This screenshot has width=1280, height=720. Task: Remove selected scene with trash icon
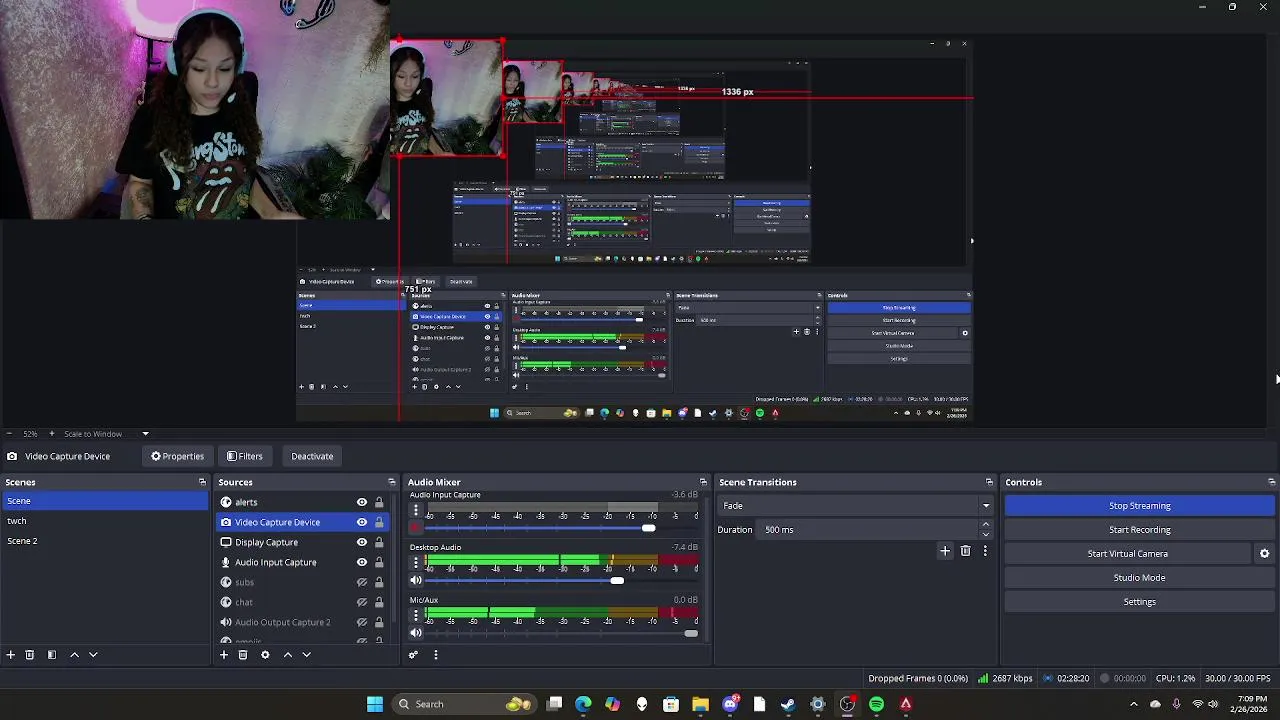pos(30,655)
